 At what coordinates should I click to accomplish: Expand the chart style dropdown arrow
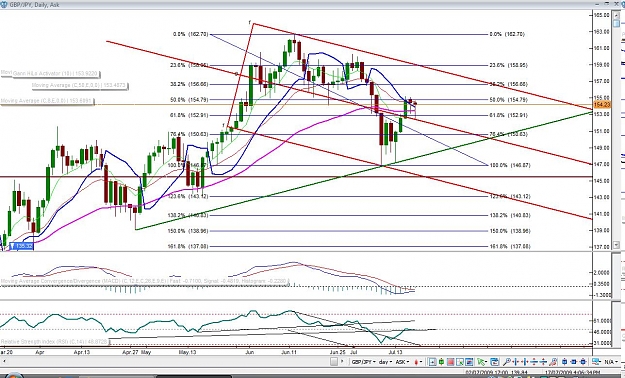(421, 362)
